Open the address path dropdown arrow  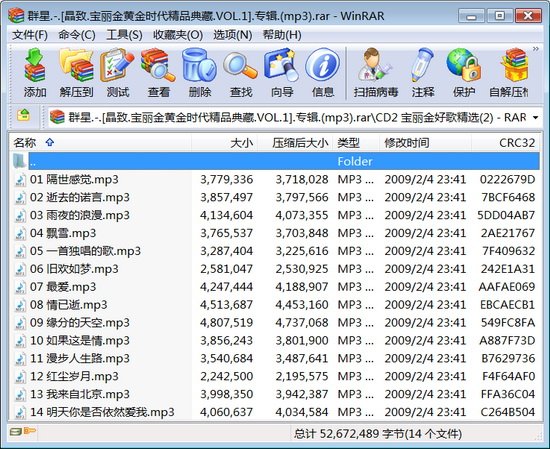536,118
